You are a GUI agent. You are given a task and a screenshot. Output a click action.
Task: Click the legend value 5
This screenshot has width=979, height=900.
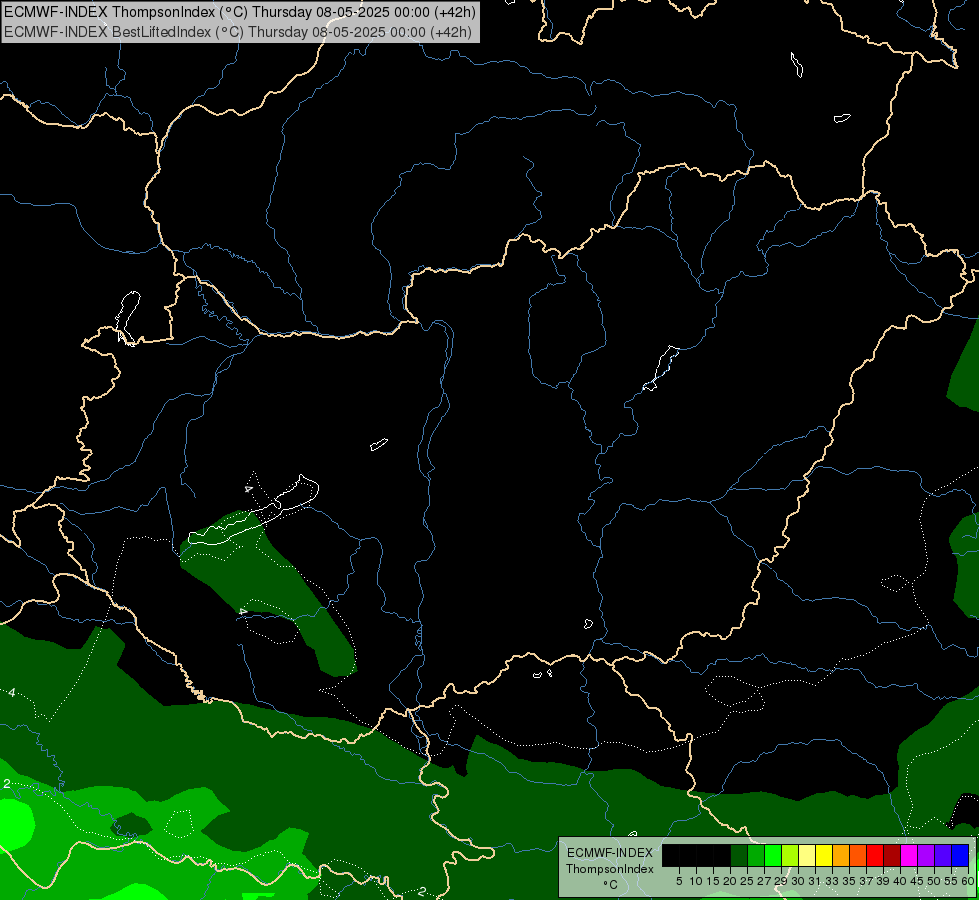click(x=679, y=881)
